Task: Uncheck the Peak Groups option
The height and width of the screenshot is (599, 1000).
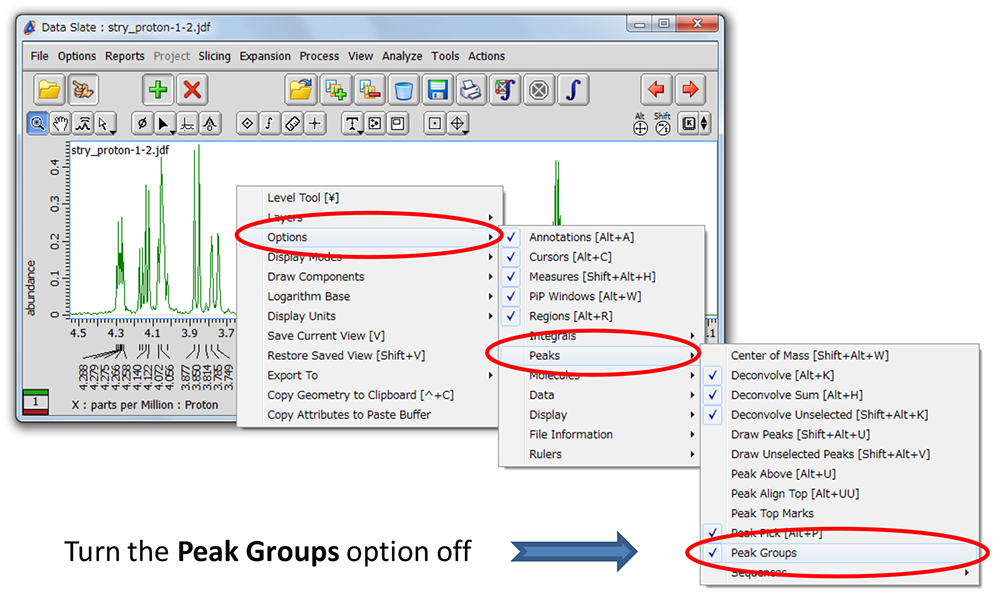Action: (x=764, y=553)
